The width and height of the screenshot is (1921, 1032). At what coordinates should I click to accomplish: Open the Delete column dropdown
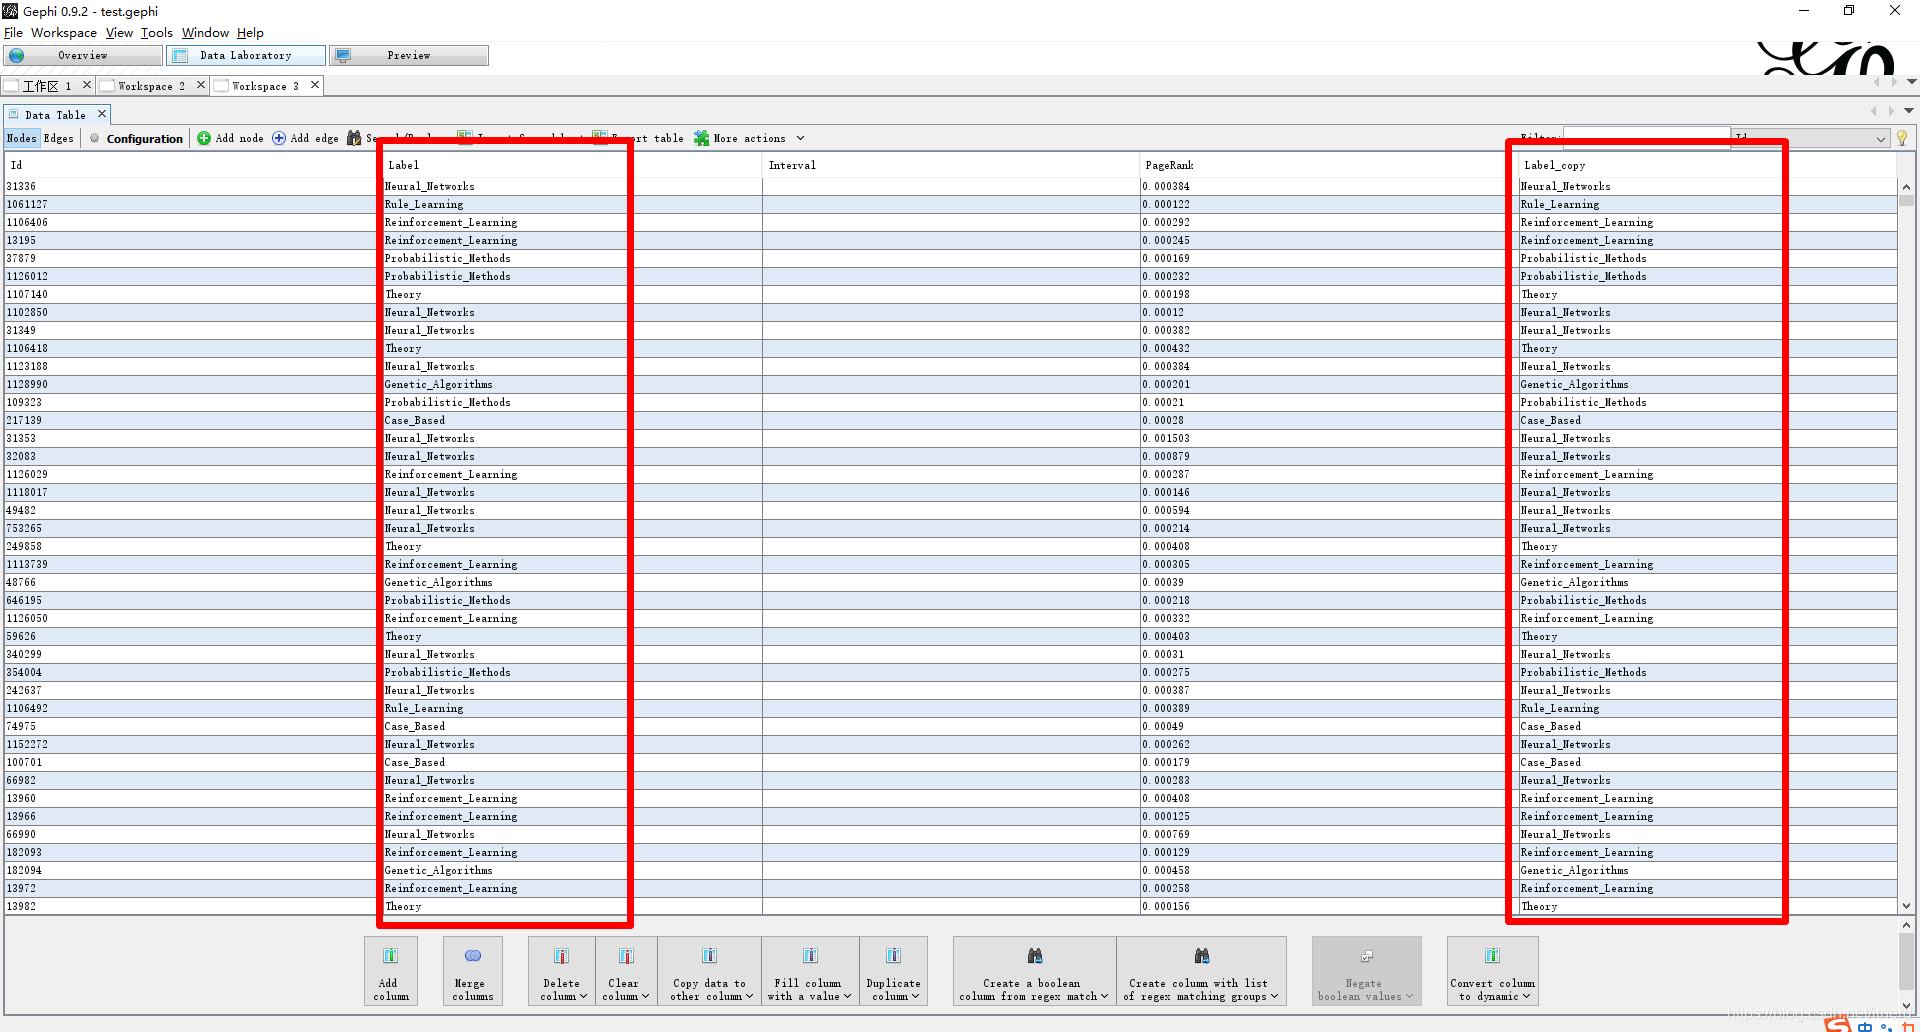[x=562, y=971]
